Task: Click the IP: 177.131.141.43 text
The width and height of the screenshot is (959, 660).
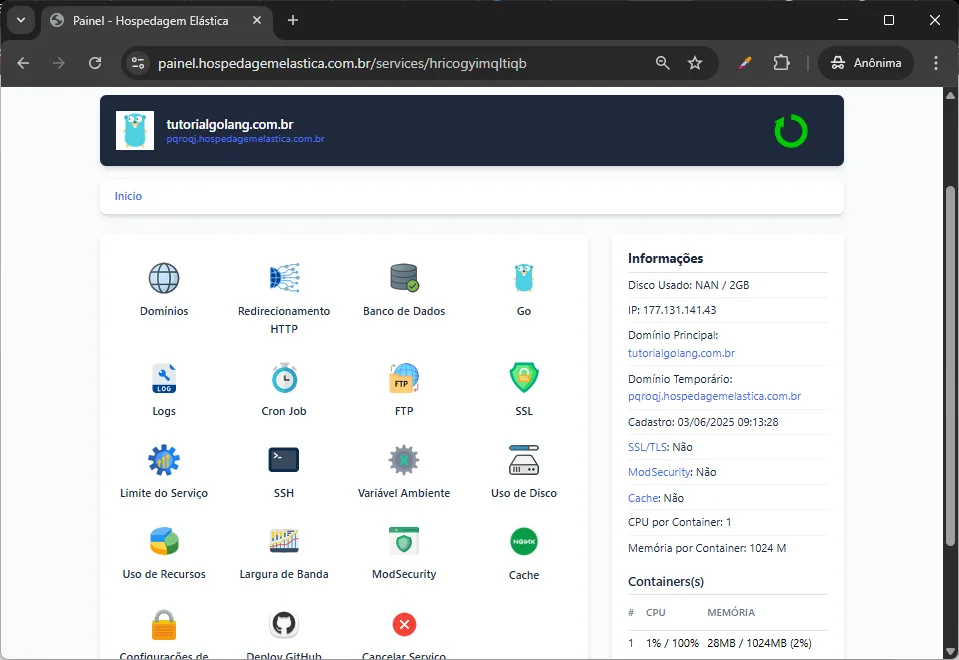Action: (x=672, y=310)
